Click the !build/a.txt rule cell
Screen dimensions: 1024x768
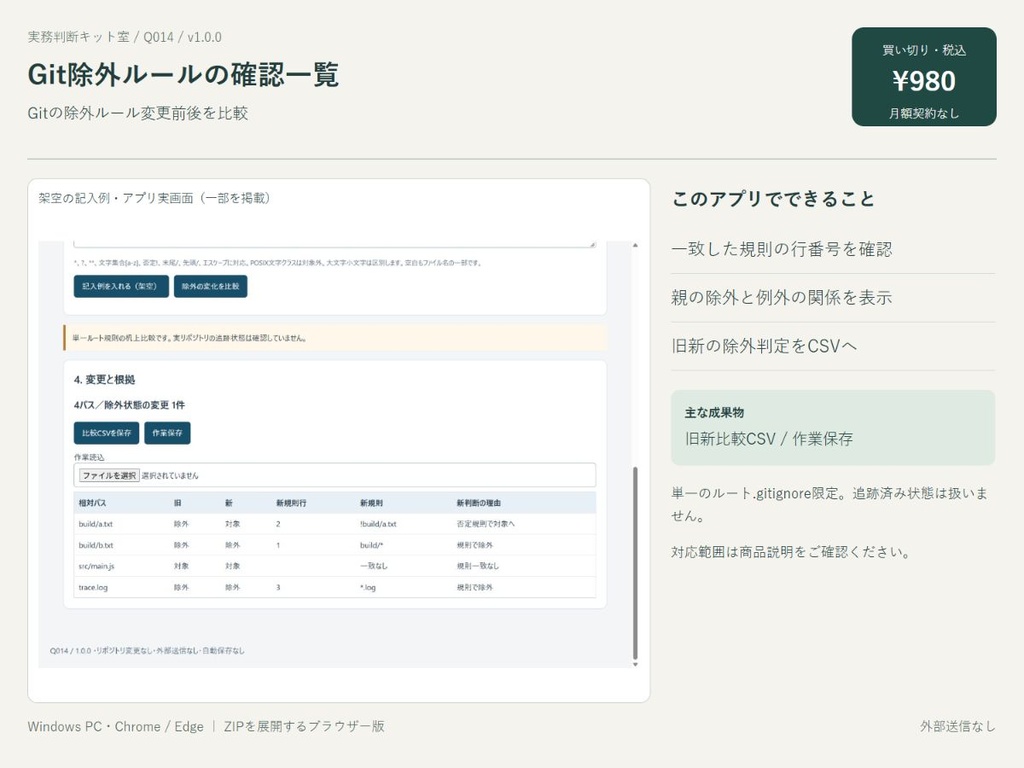tap(378, 524)
